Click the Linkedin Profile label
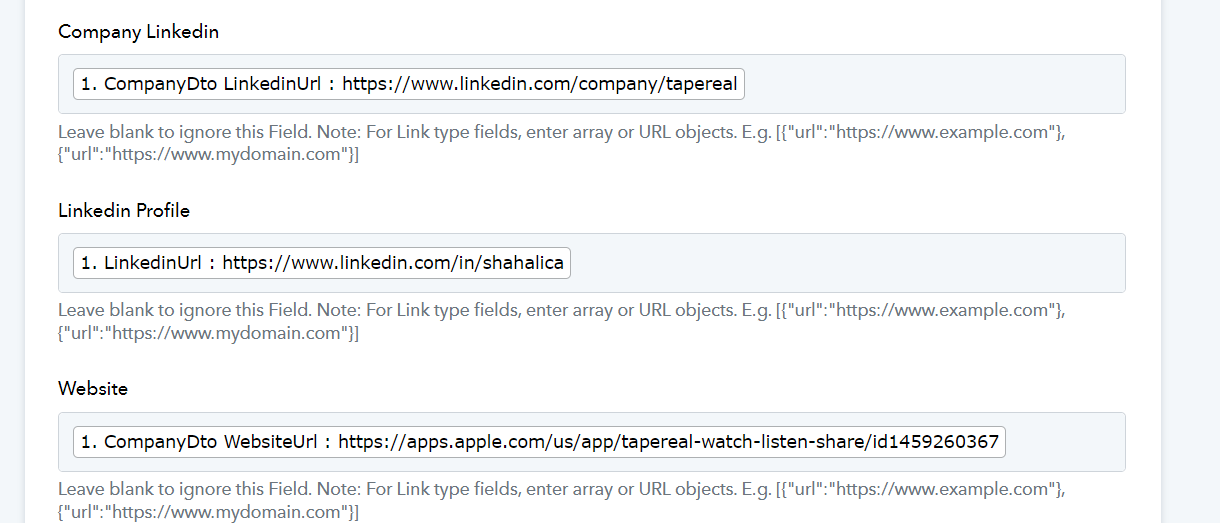 (124, 211)
